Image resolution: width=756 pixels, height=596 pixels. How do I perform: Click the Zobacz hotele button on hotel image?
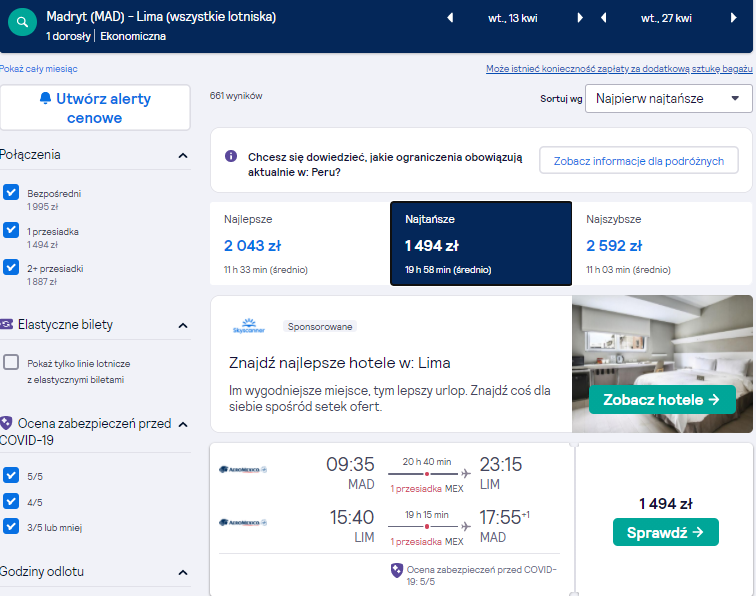click(x=662, y=399)
